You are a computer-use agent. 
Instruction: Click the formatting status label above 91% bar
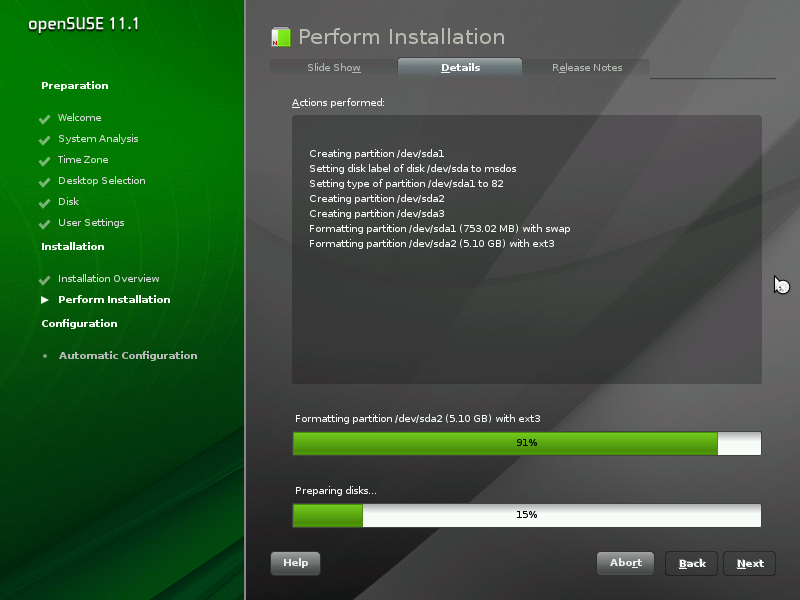click(x=417, y=419)
